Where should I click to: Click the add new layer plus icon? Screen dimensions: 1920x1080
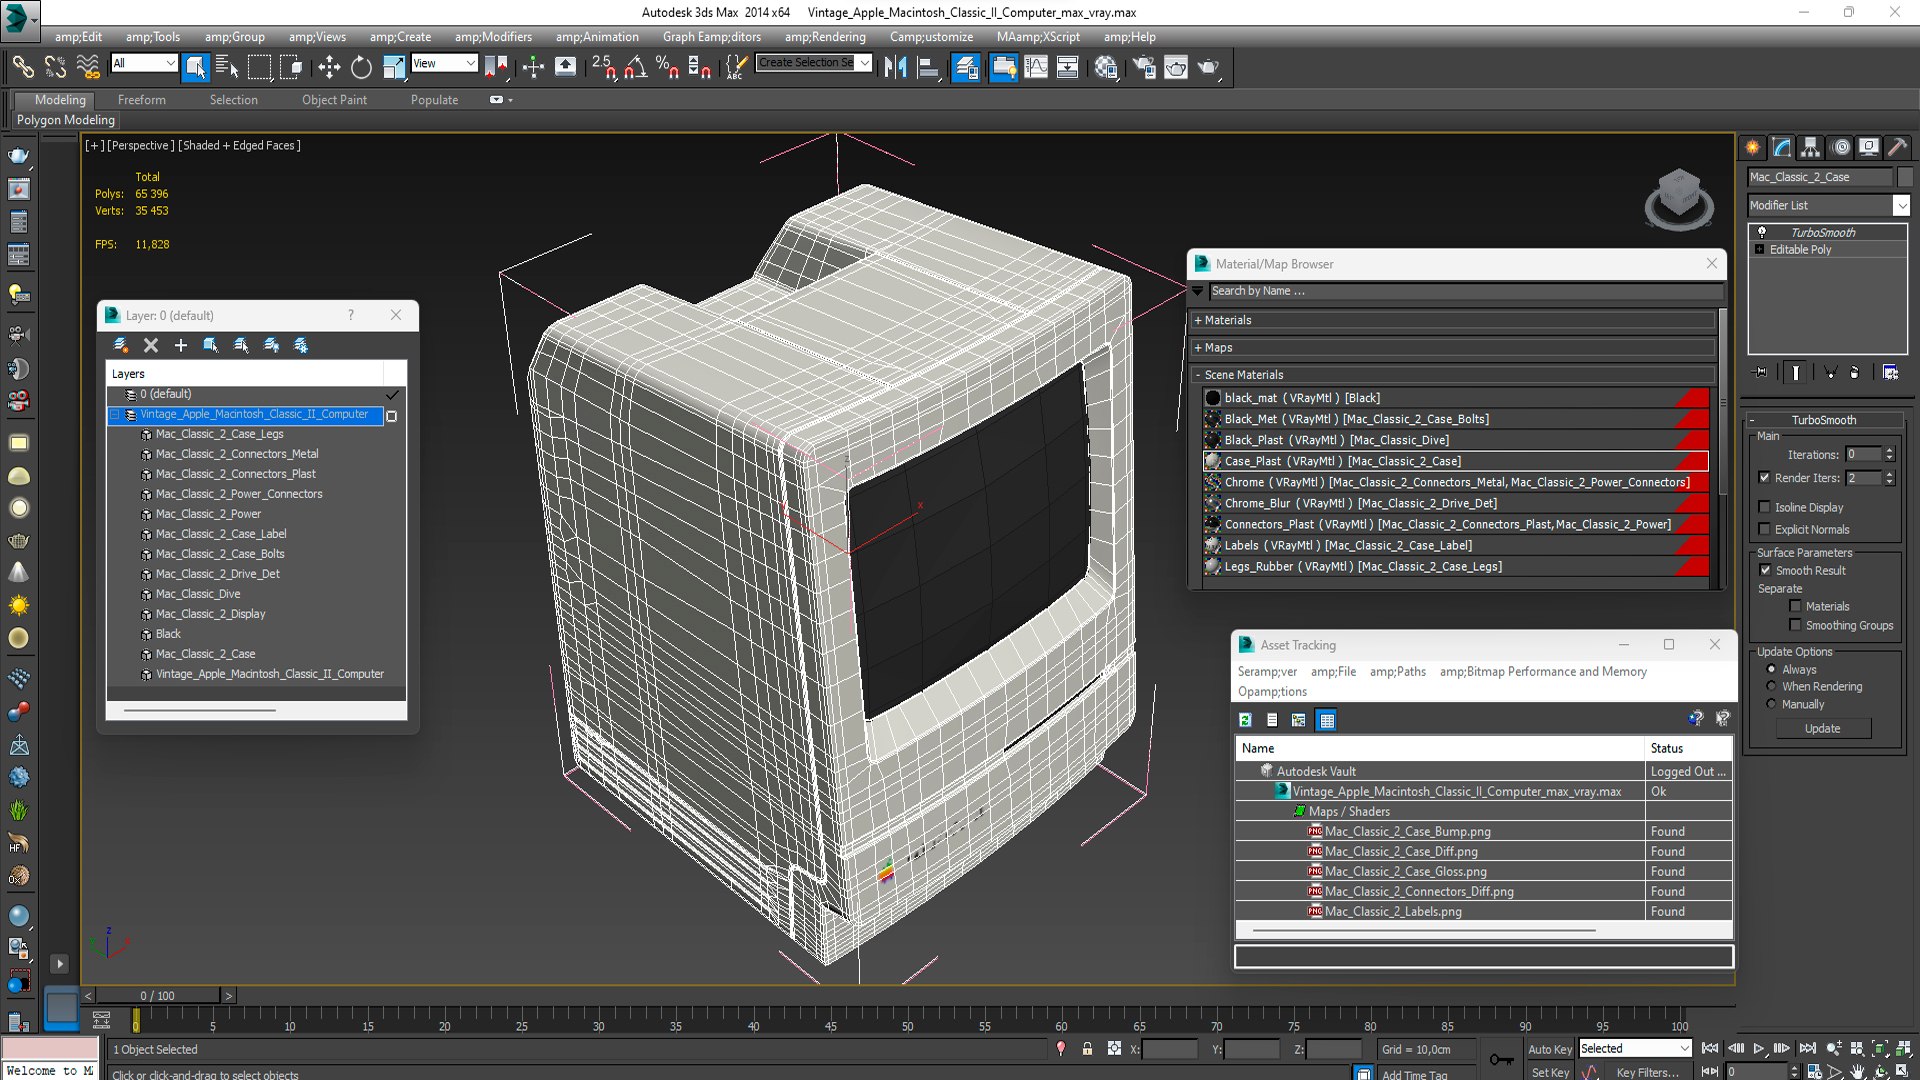click(181, 345)
